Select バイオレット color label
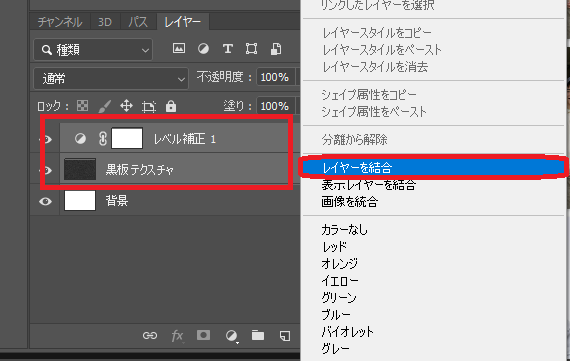The image size is (570, 361). pyautogui.click(x=348, y=332)
